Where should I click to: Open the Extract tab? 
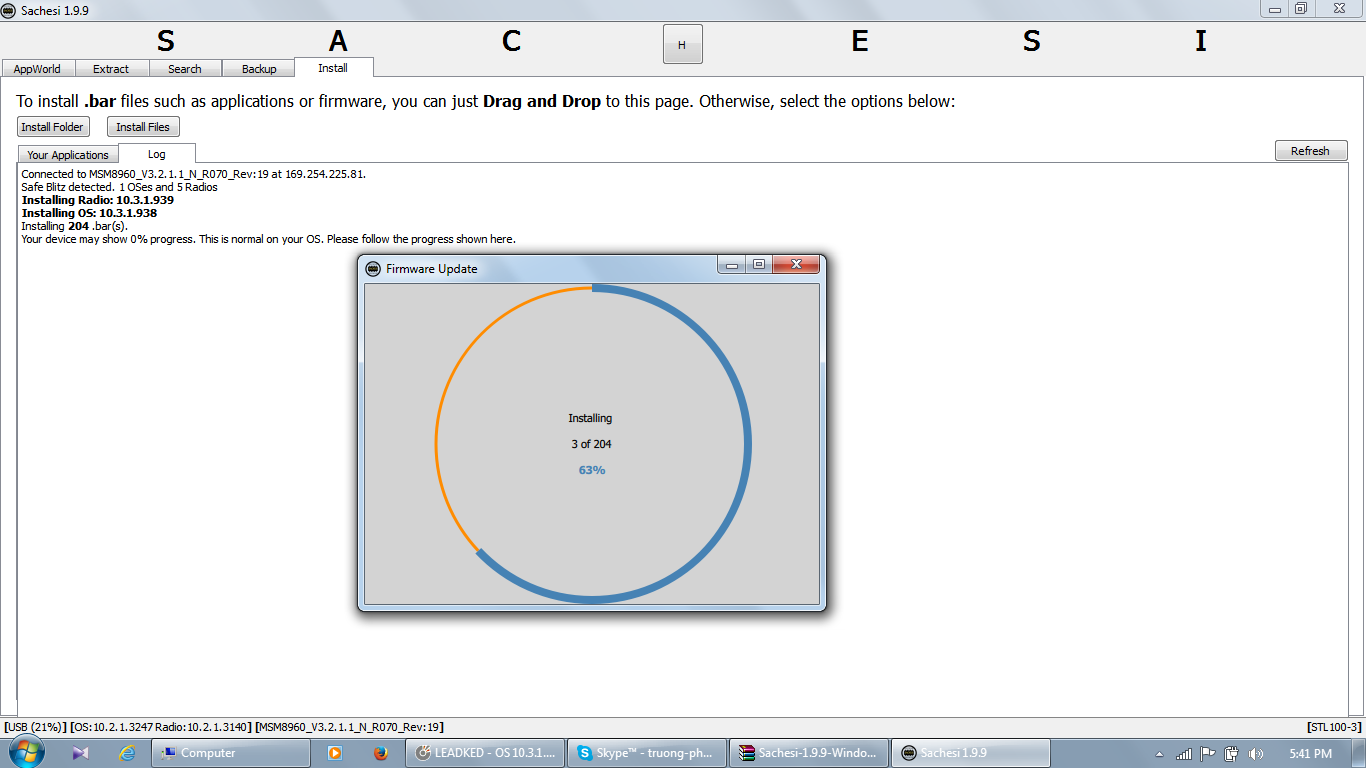click(x=111, y=69)
